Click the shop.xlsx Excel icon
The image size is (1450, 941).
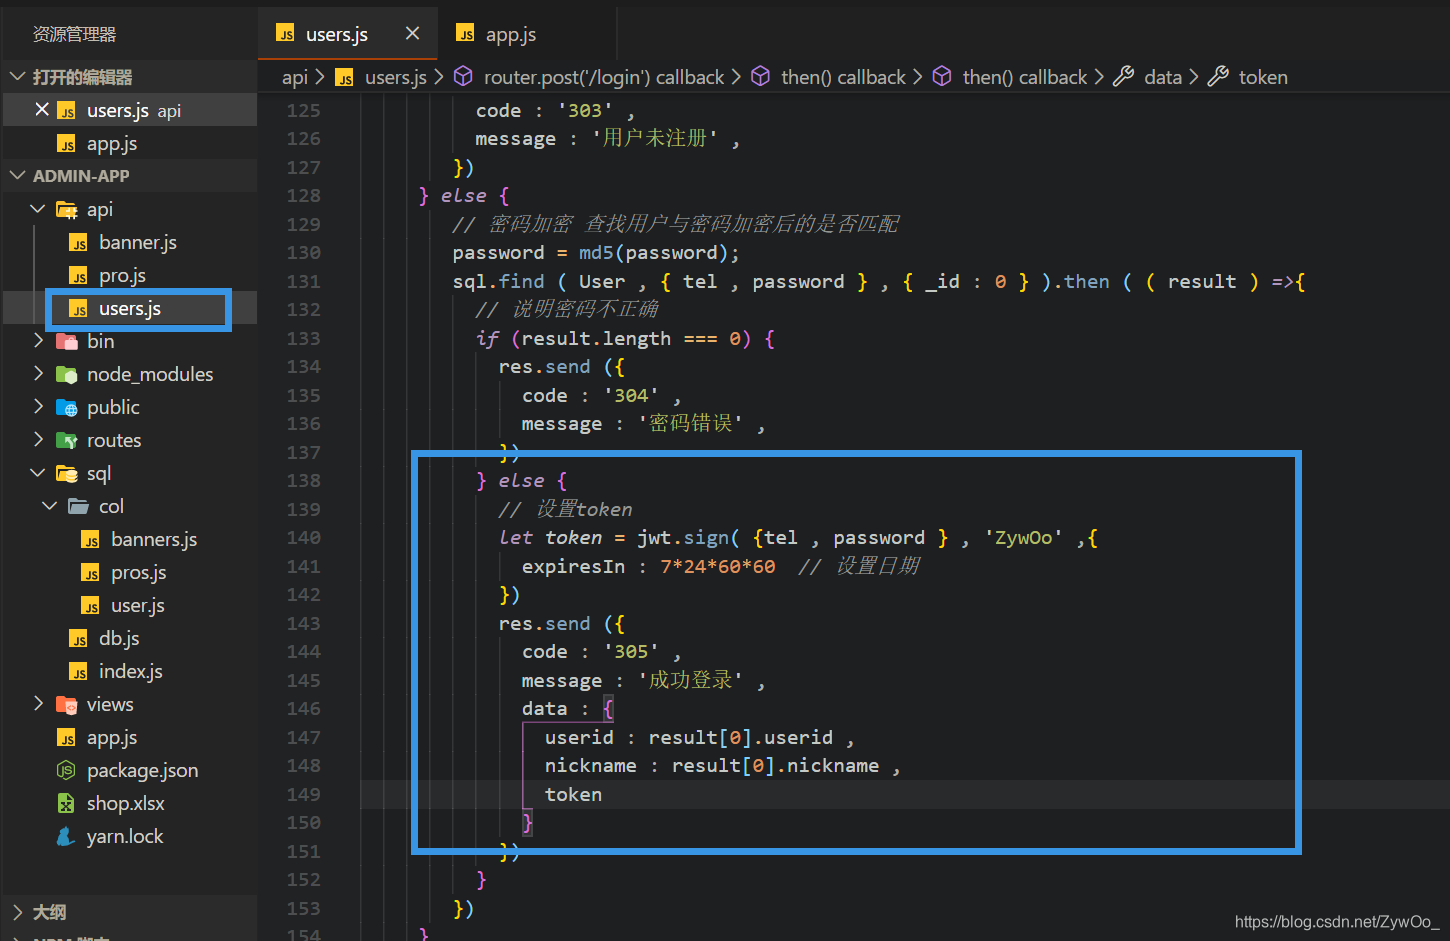coord(66,803)
